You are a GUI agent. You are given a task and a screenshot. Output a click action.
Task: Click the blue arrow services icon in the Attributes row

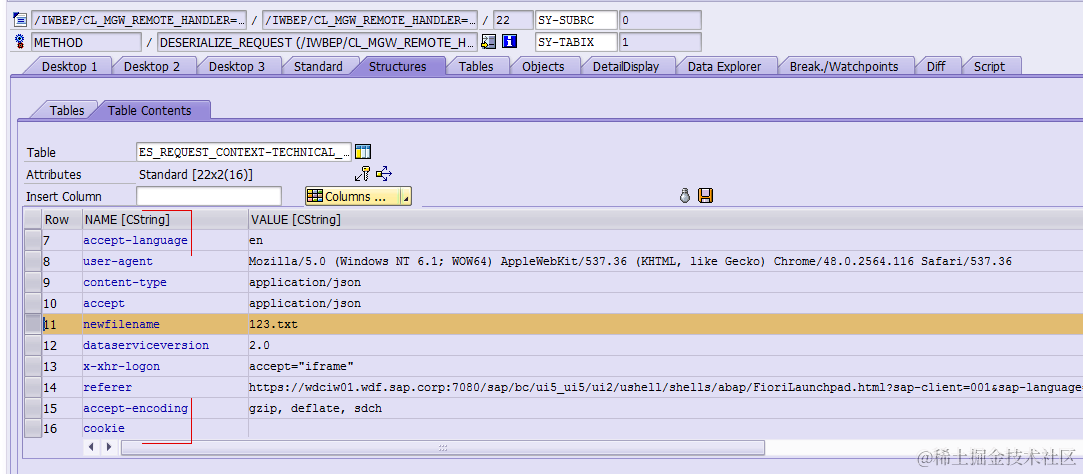point(384,174)
